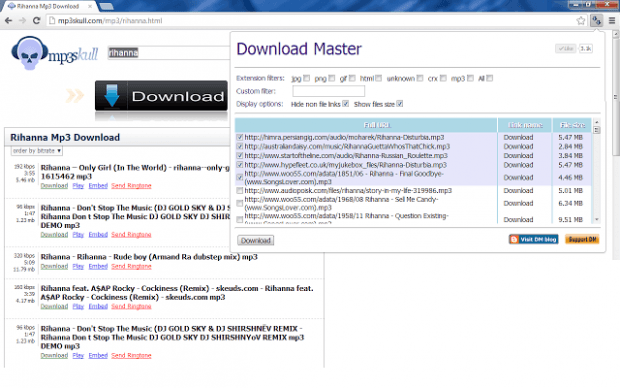Embed the Rude boy dubstep mix song
Image resolution: width=620 pixels, height=388 pixels.
click(x=98, y=266)
